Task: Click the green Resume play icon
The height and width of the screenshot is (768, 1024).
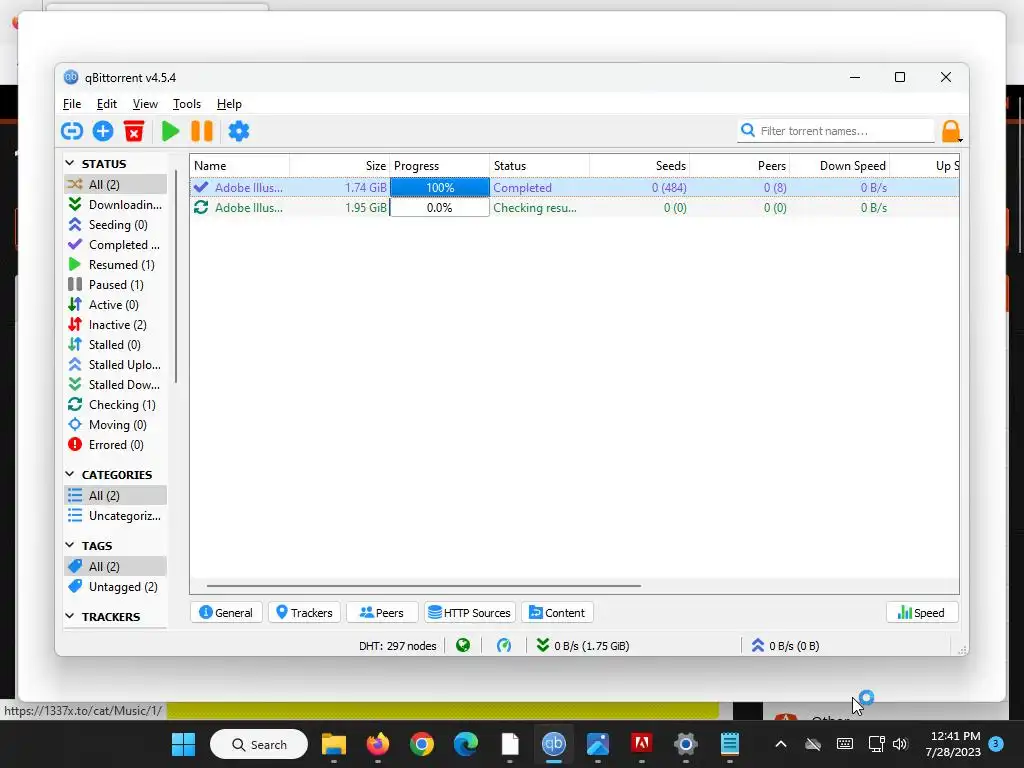Action: click(170, 131)
